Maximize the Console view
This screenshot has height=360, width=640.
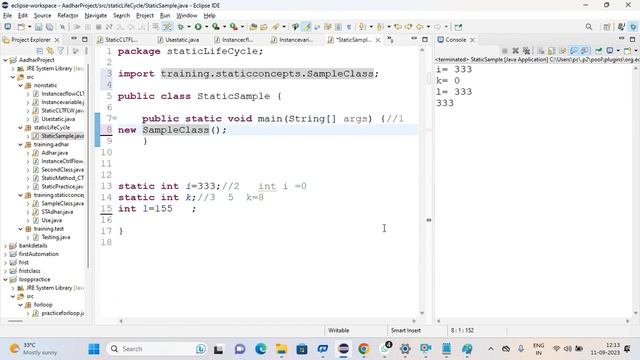click(633, 39)
